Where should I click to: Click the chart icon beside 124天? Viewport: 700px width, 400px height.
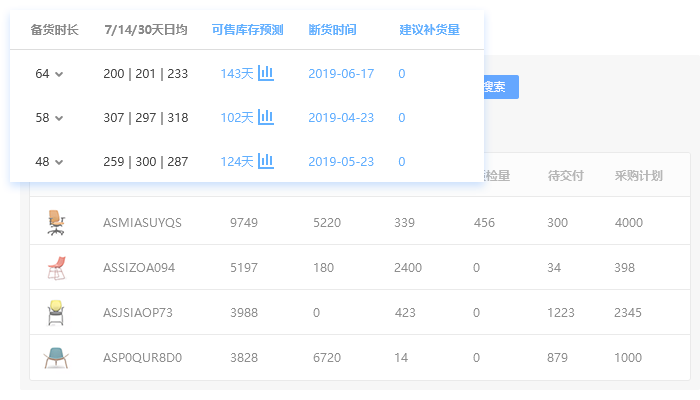pyautogui.click(x=266, y=161)
